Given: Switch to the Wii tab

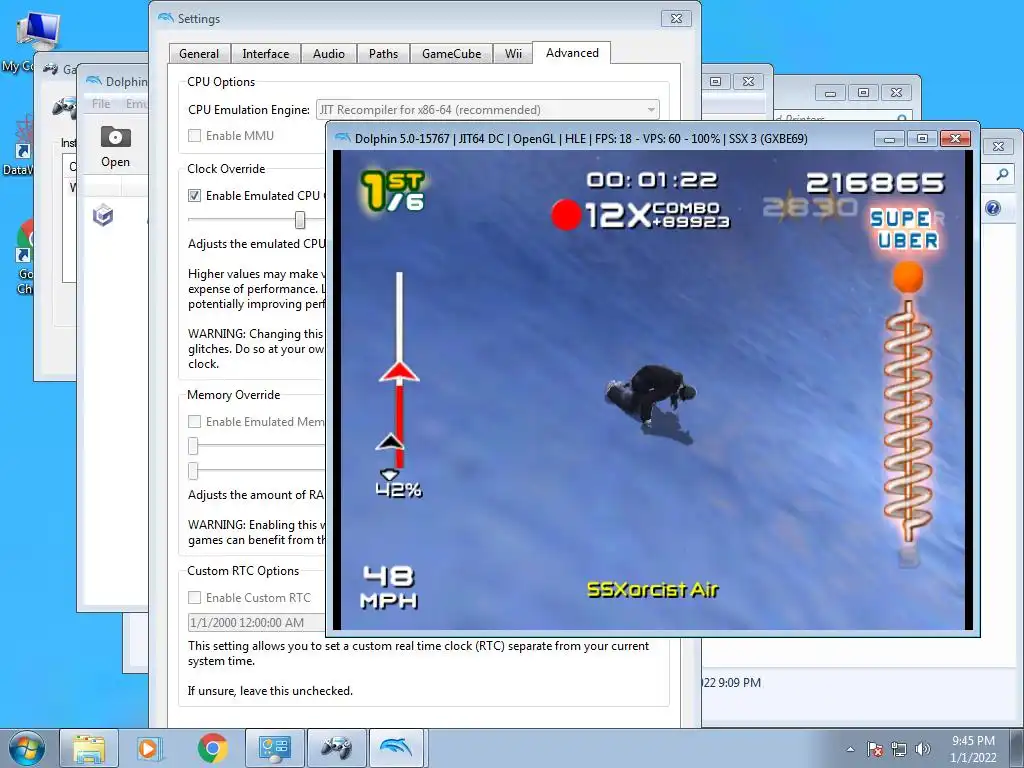Looking at the screenshot, I should point(513,54).
